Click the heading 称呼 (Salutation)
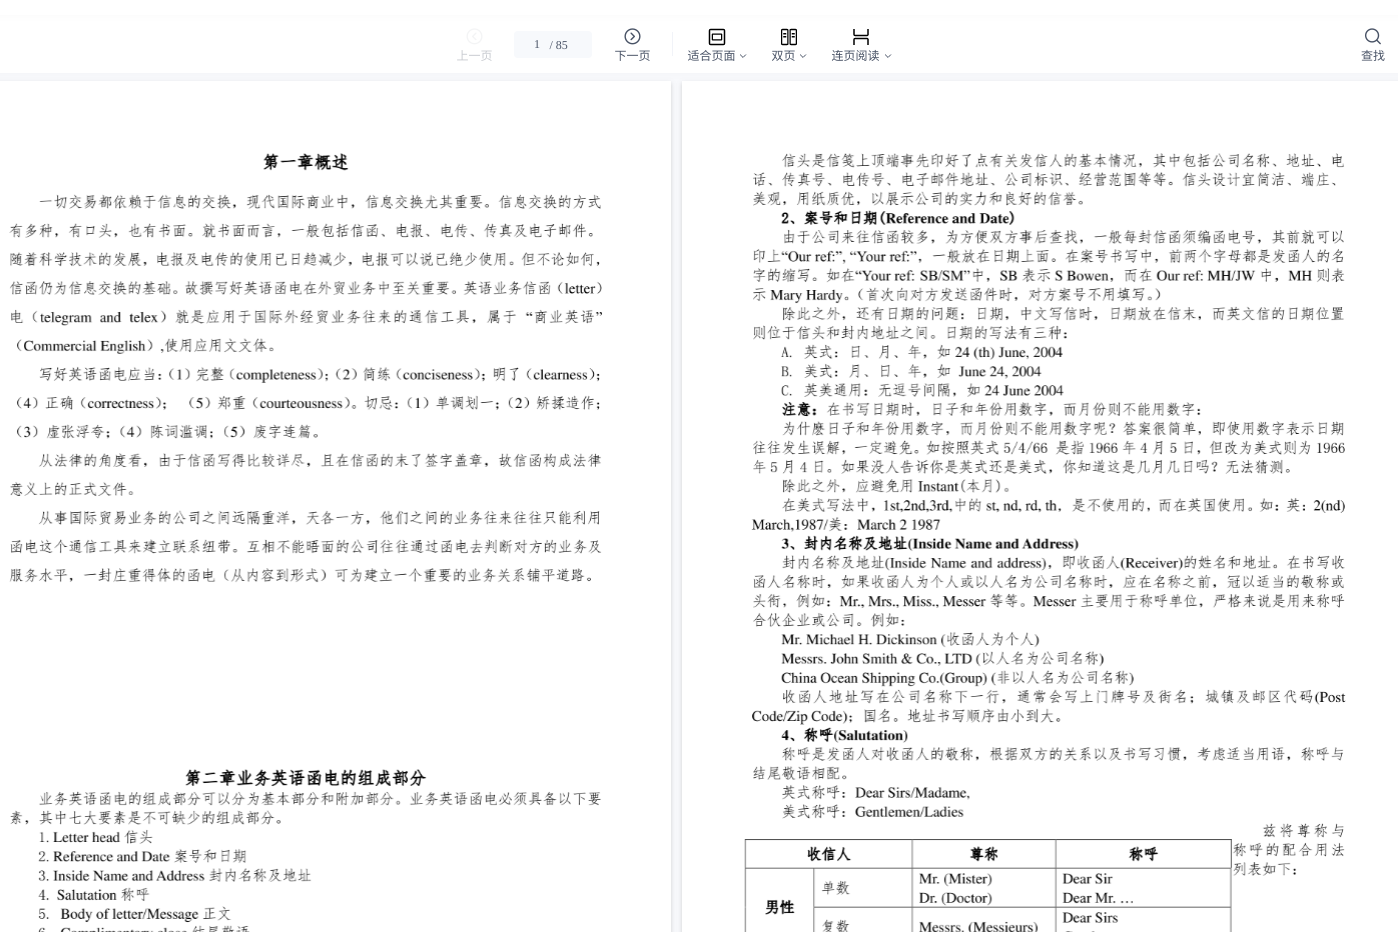The height and width of the screenshot is (932, 1398). pyautogui.click(x=844, y=735)
